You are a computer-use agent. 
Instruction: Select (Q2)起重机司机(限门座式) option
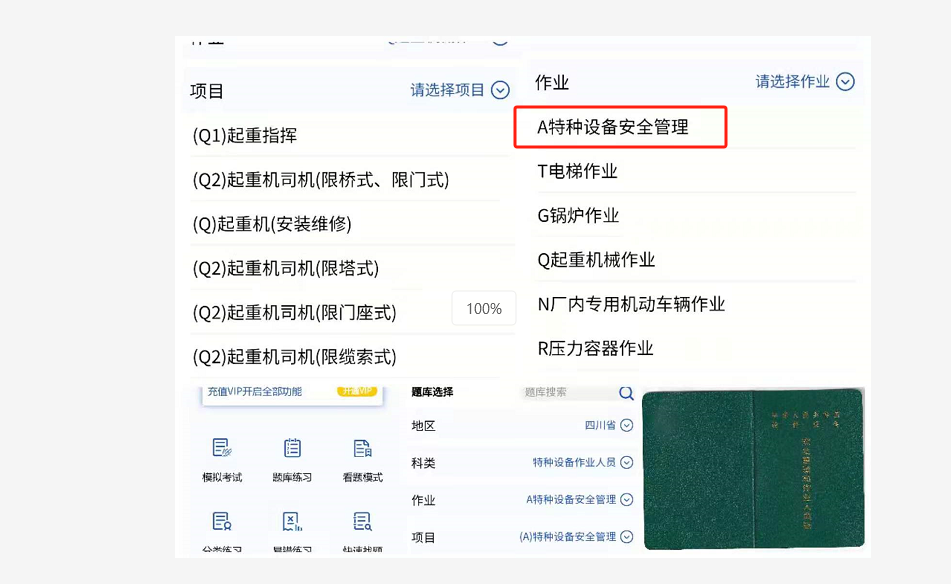[294, 312]
